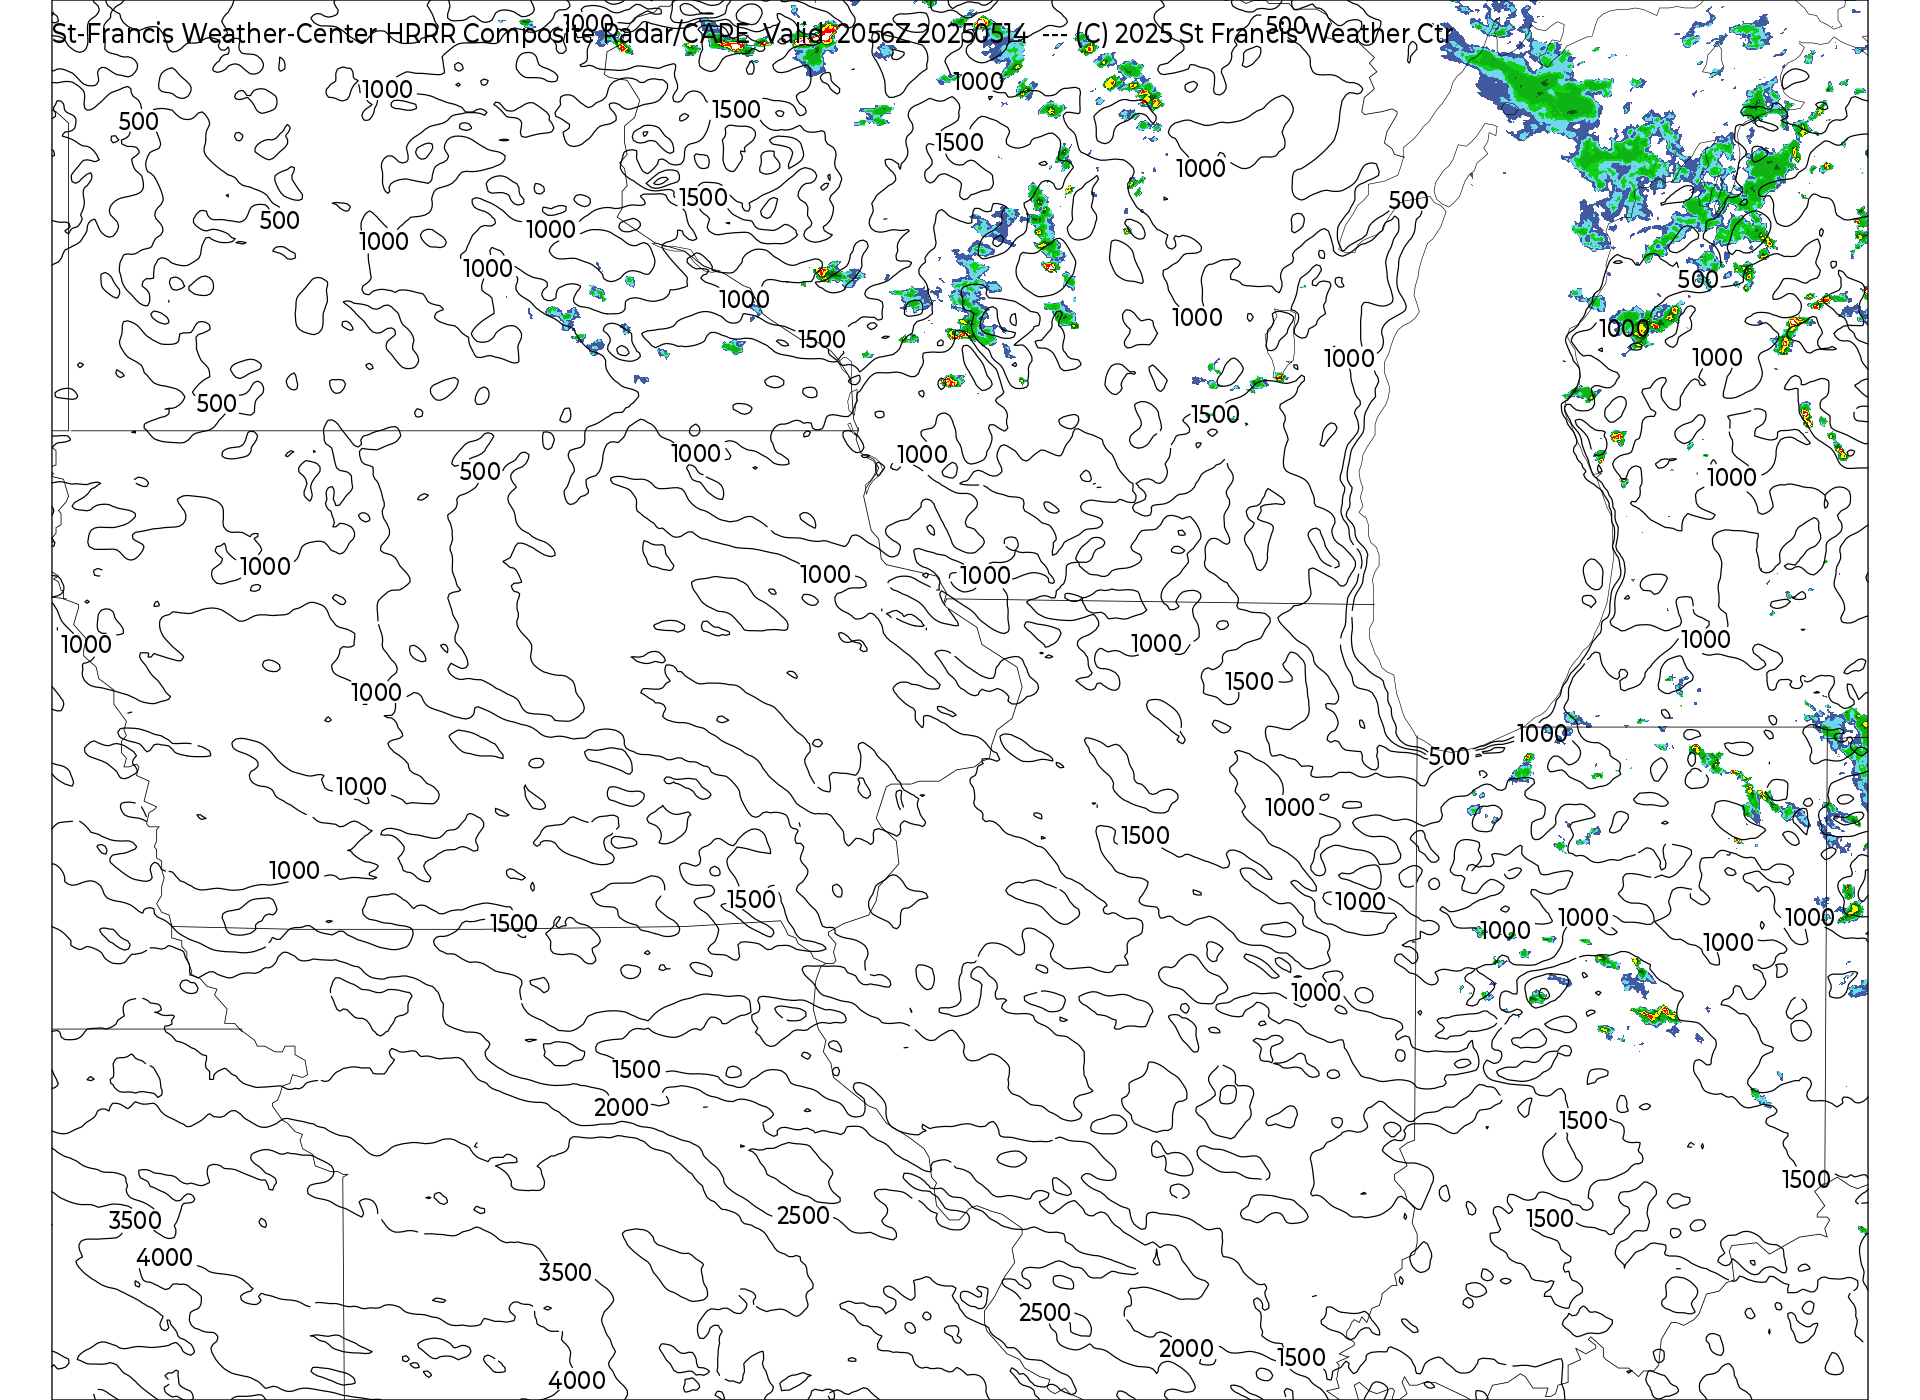The image size is (1920, 1400).
Task: Click the 'Valid 2056Z 20250514' timestamp text
Action: [x=895, y=33]
